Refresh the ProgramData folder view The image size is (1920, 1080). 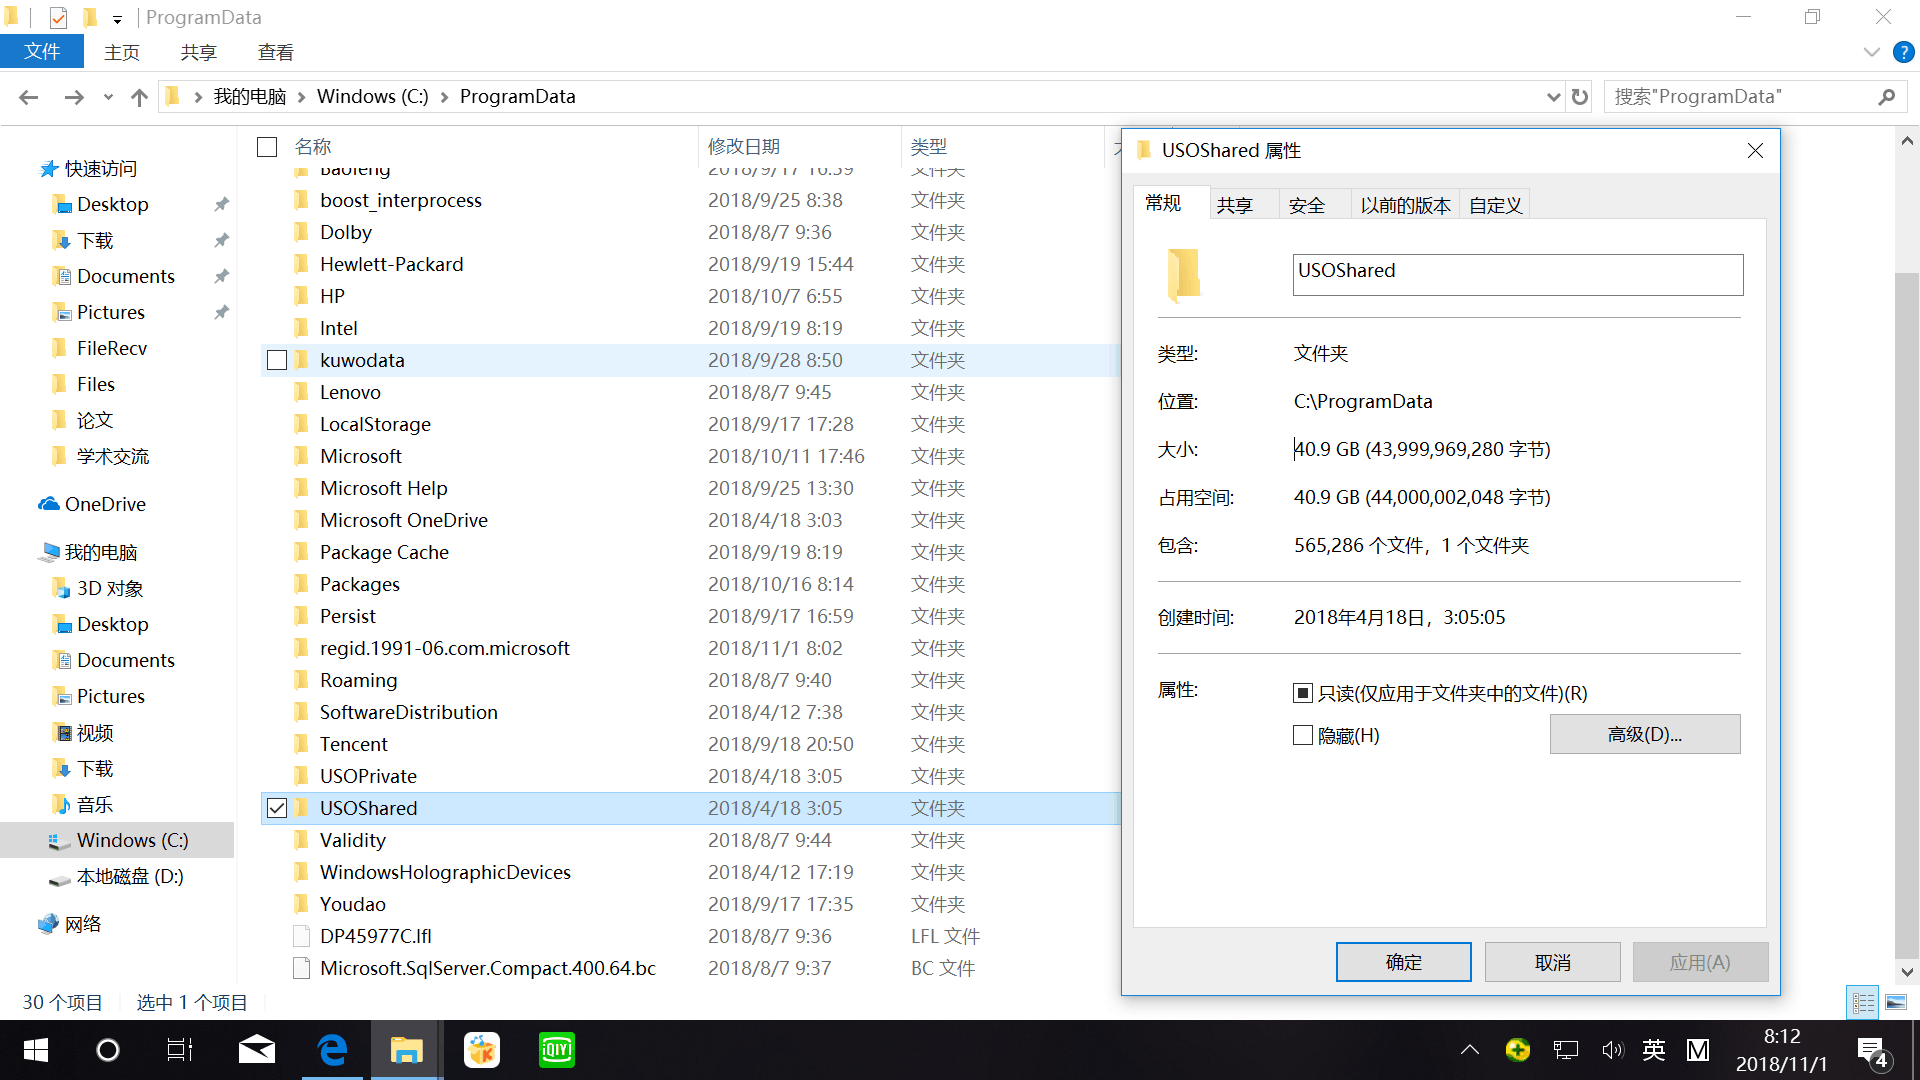point(1580,97)
